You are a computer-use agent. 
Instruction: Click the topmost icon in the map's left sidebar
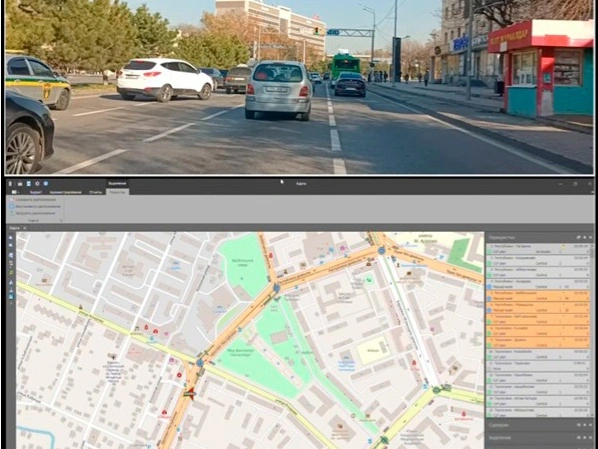[x=11, y=238]
